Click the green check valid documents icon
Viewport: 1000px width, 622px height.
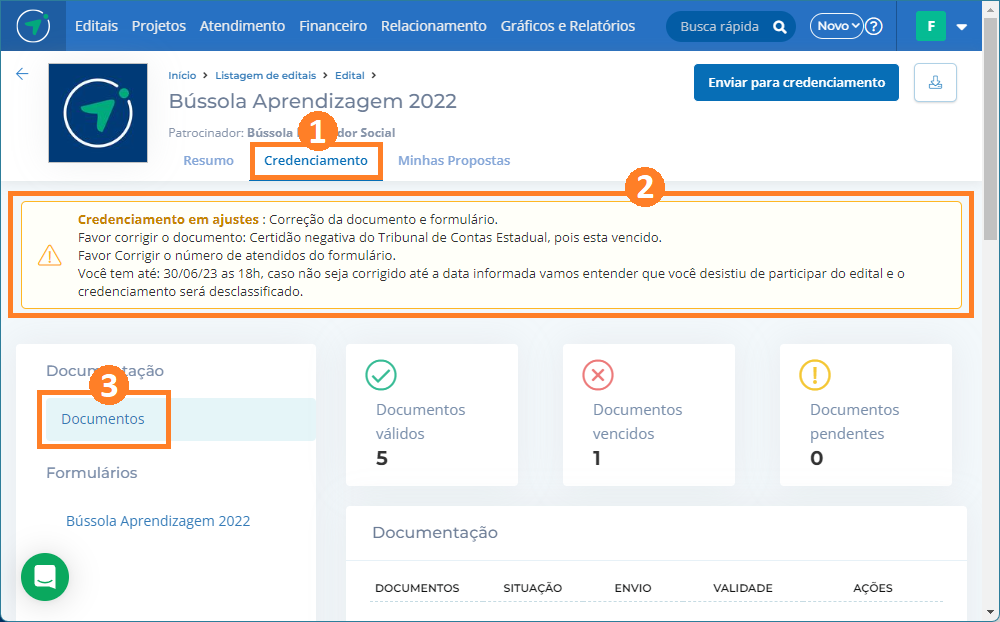(x=381, y=375)
